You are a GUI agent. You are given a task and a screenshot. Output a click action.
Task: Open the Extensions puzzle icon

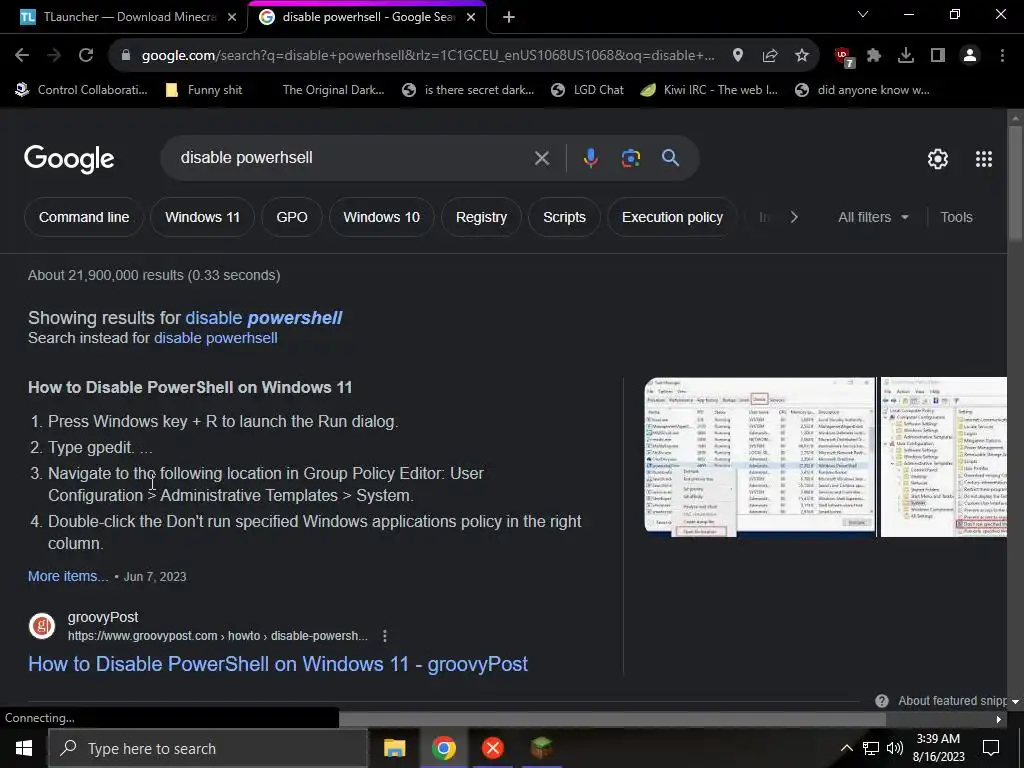pyautogui.click(x=874, y=56)
